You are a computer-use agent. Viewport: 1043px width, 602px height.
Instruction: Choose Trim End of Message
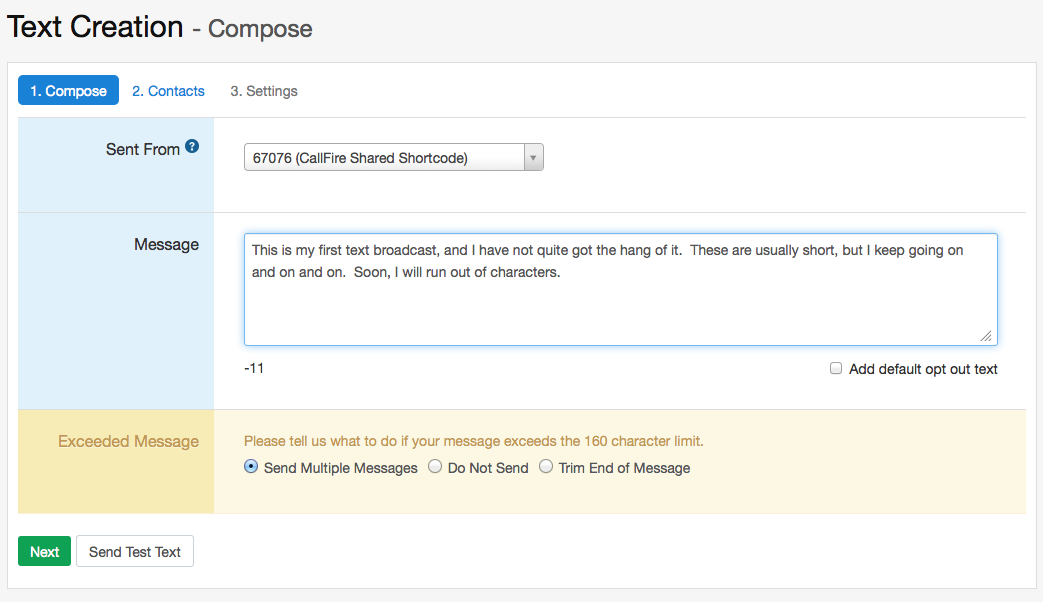point(546,466)
